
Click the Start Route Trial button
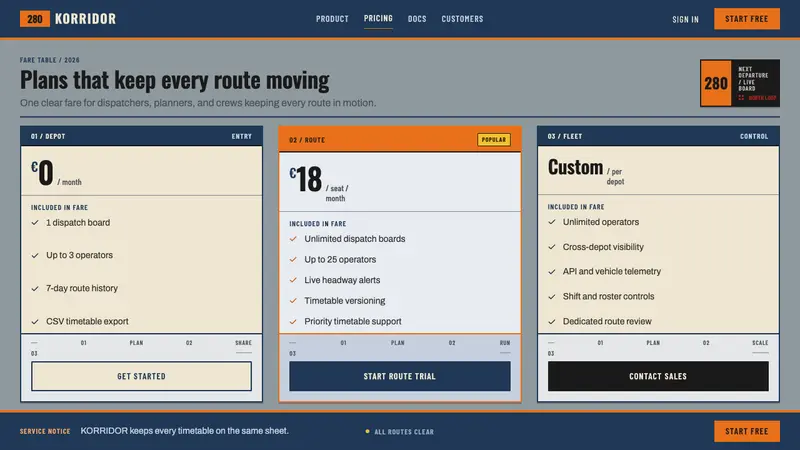click(399, 376)
